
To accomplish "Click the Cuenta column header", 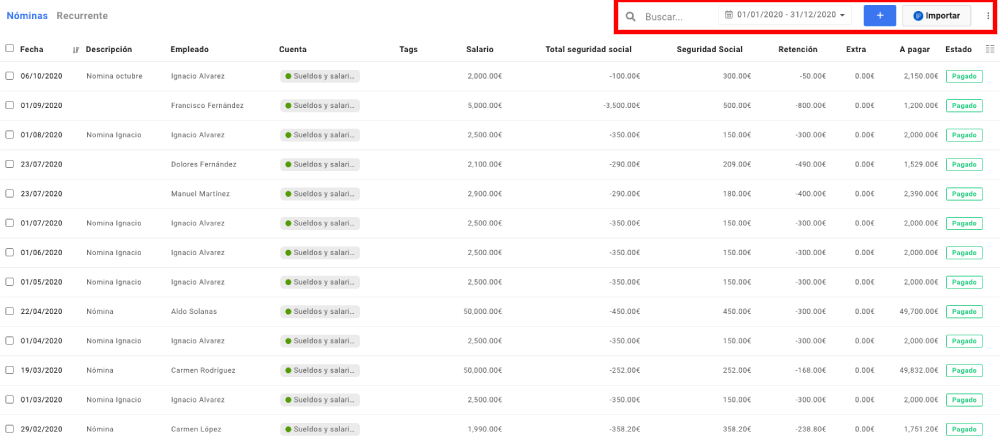I will (293, 49).
